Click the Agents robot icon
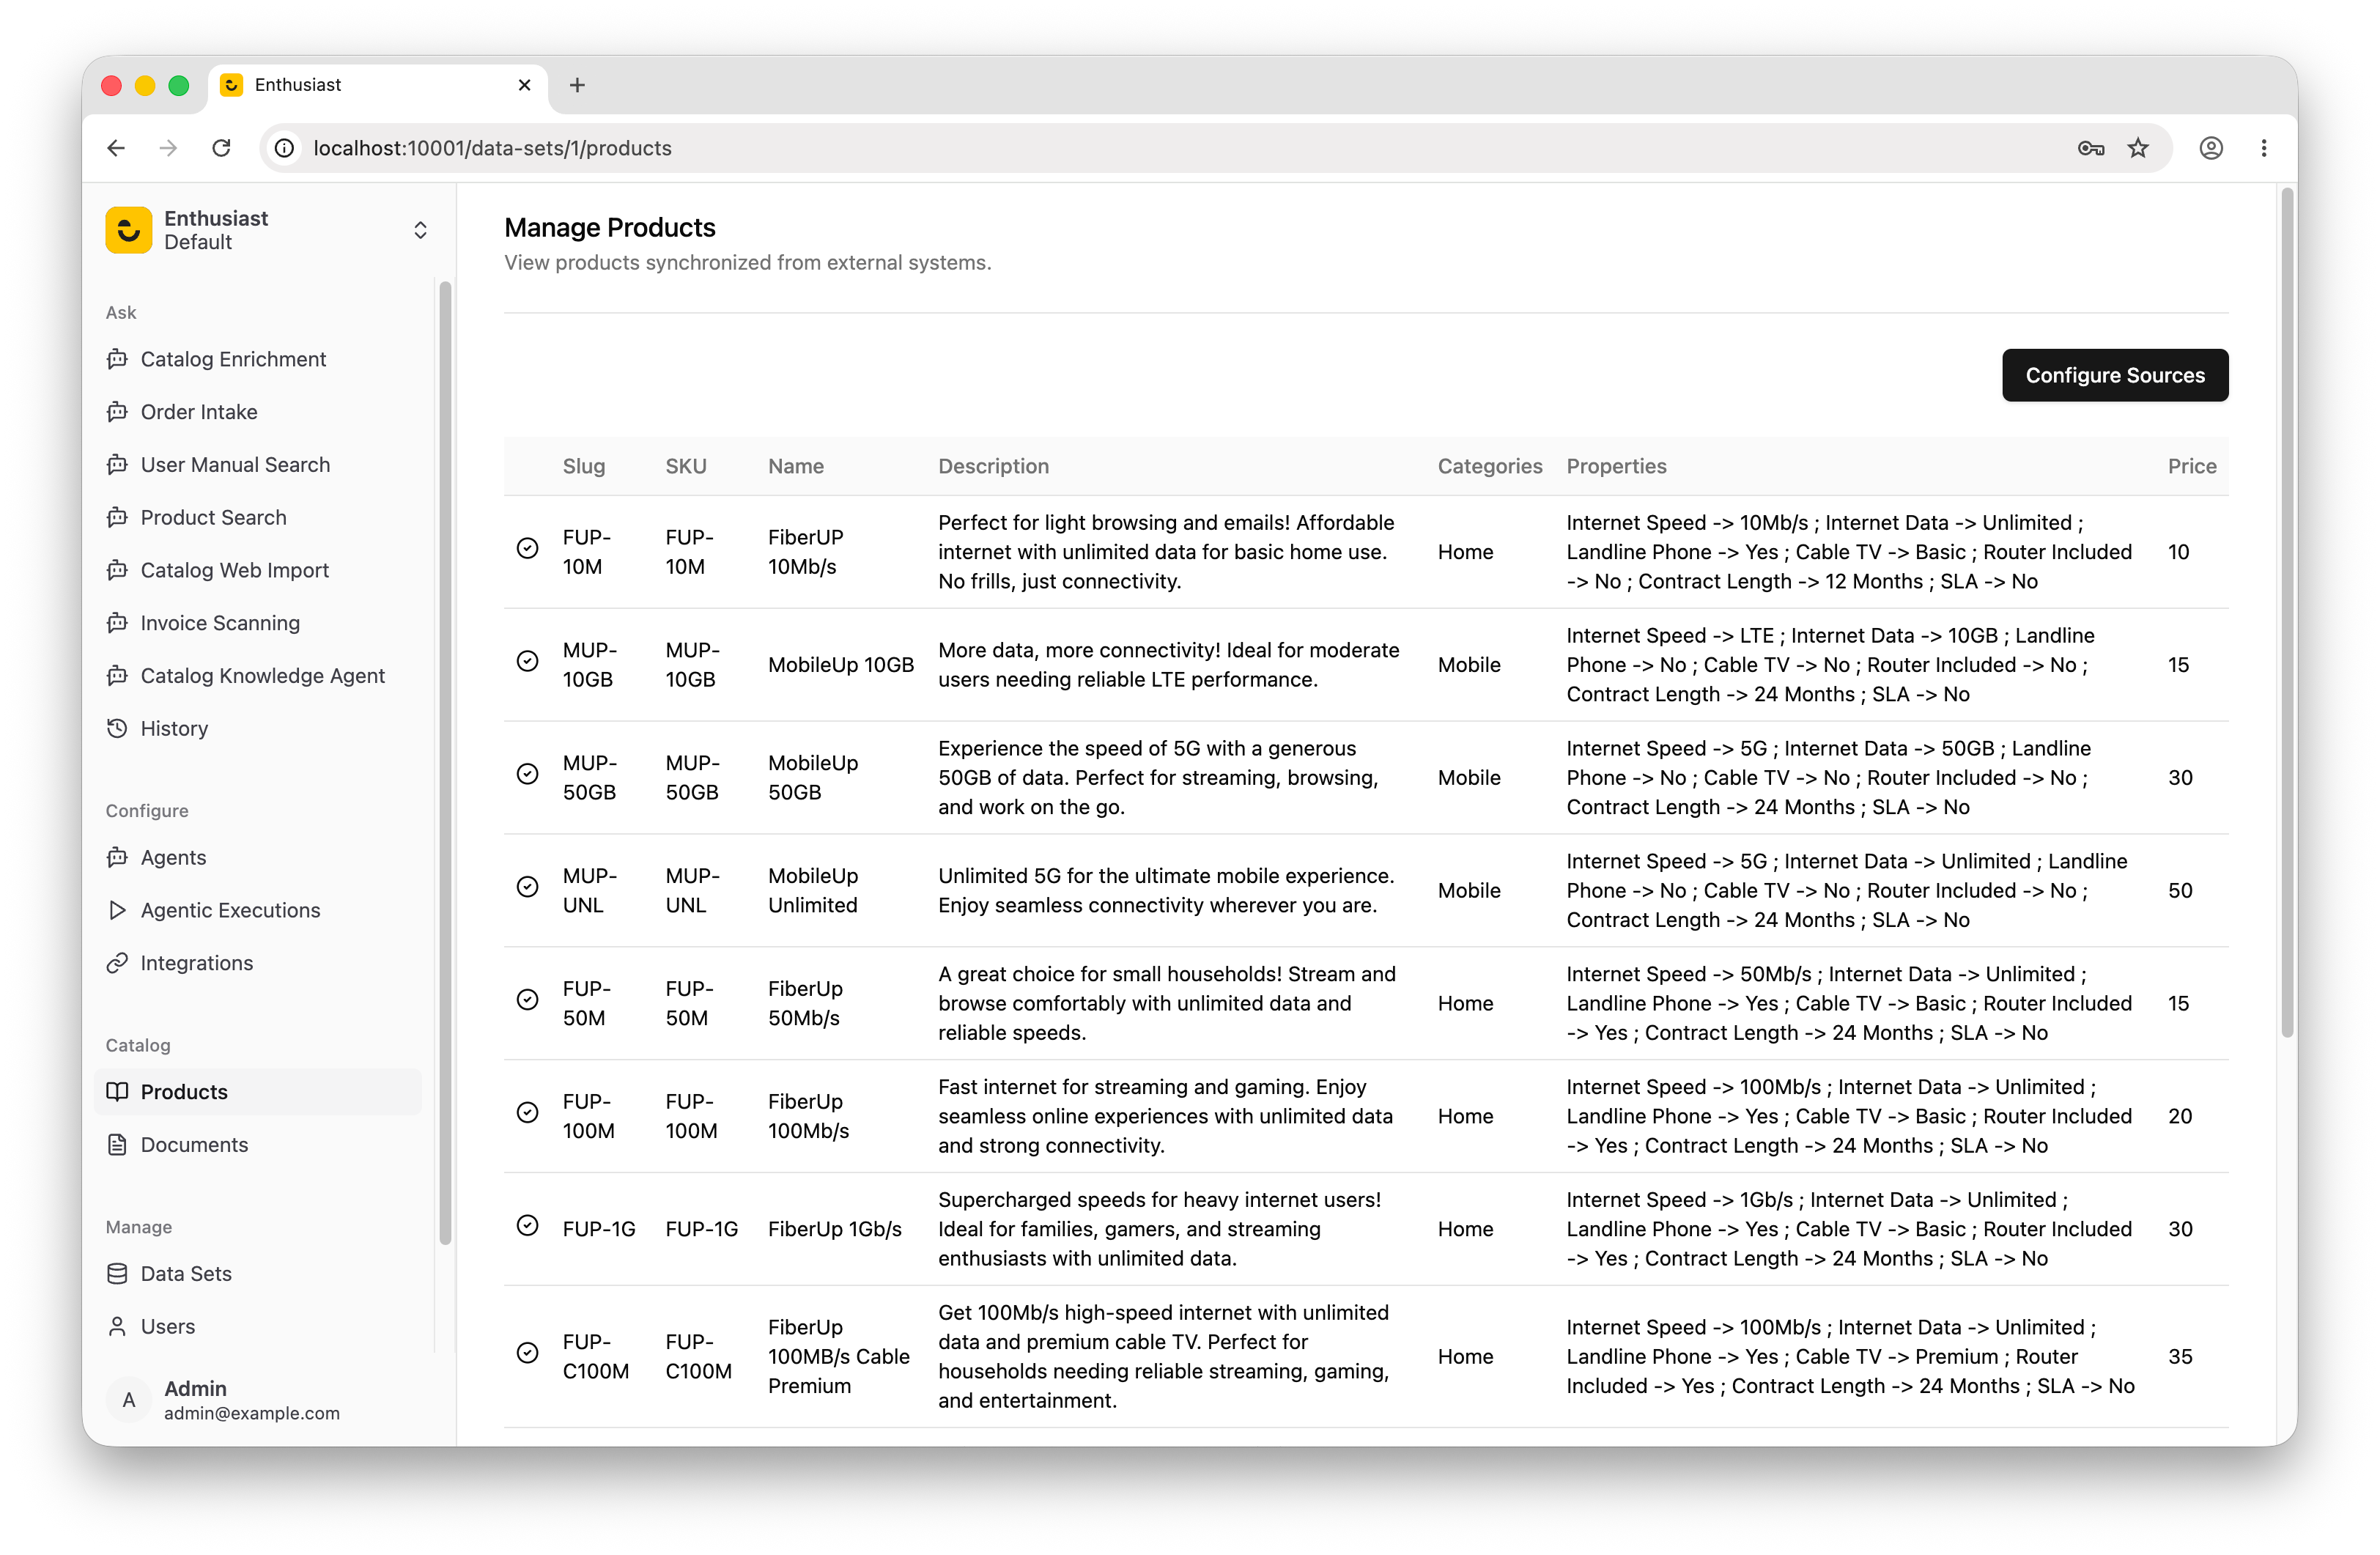 click(x=117, y=857)
